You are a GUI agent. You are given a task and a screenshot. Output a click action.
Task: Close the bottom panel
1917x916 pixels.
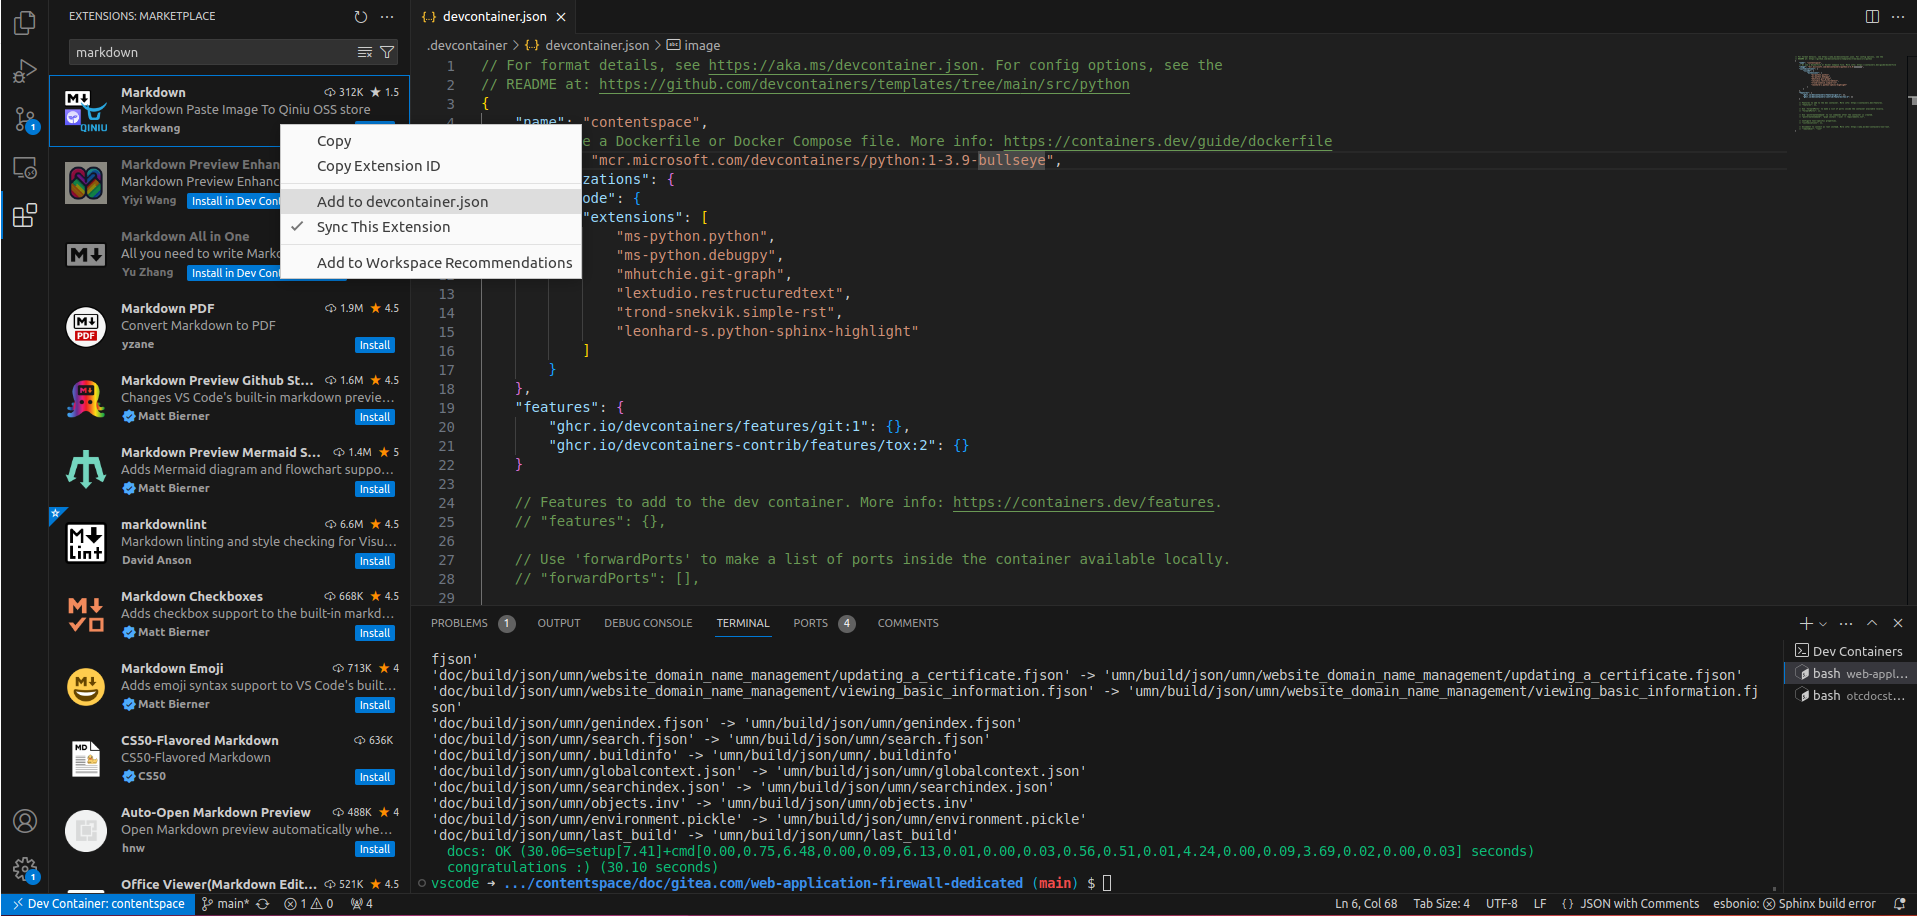pyautogui.click(x=1898, y=623)
